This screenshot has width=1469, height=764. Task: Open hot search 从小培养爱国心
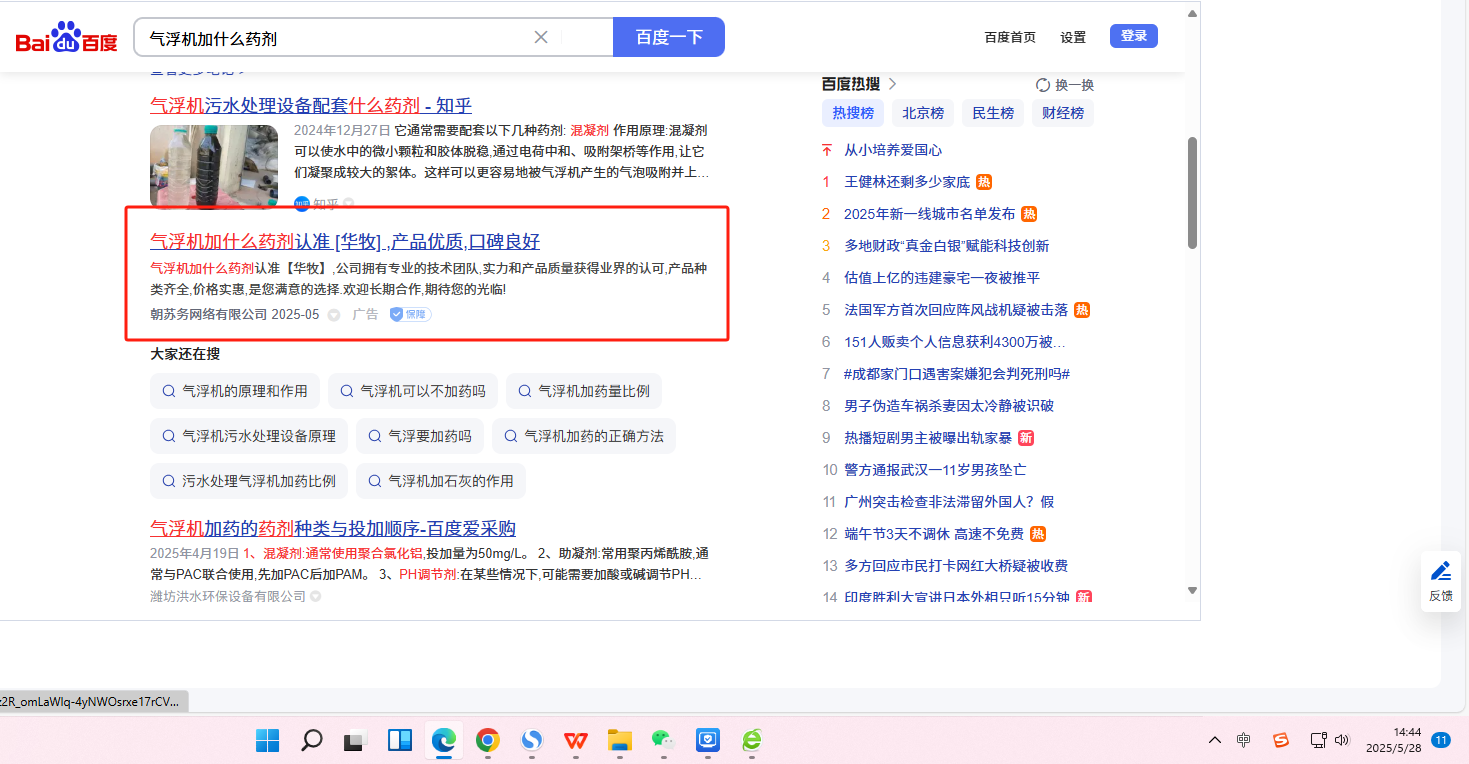[893, 150]
